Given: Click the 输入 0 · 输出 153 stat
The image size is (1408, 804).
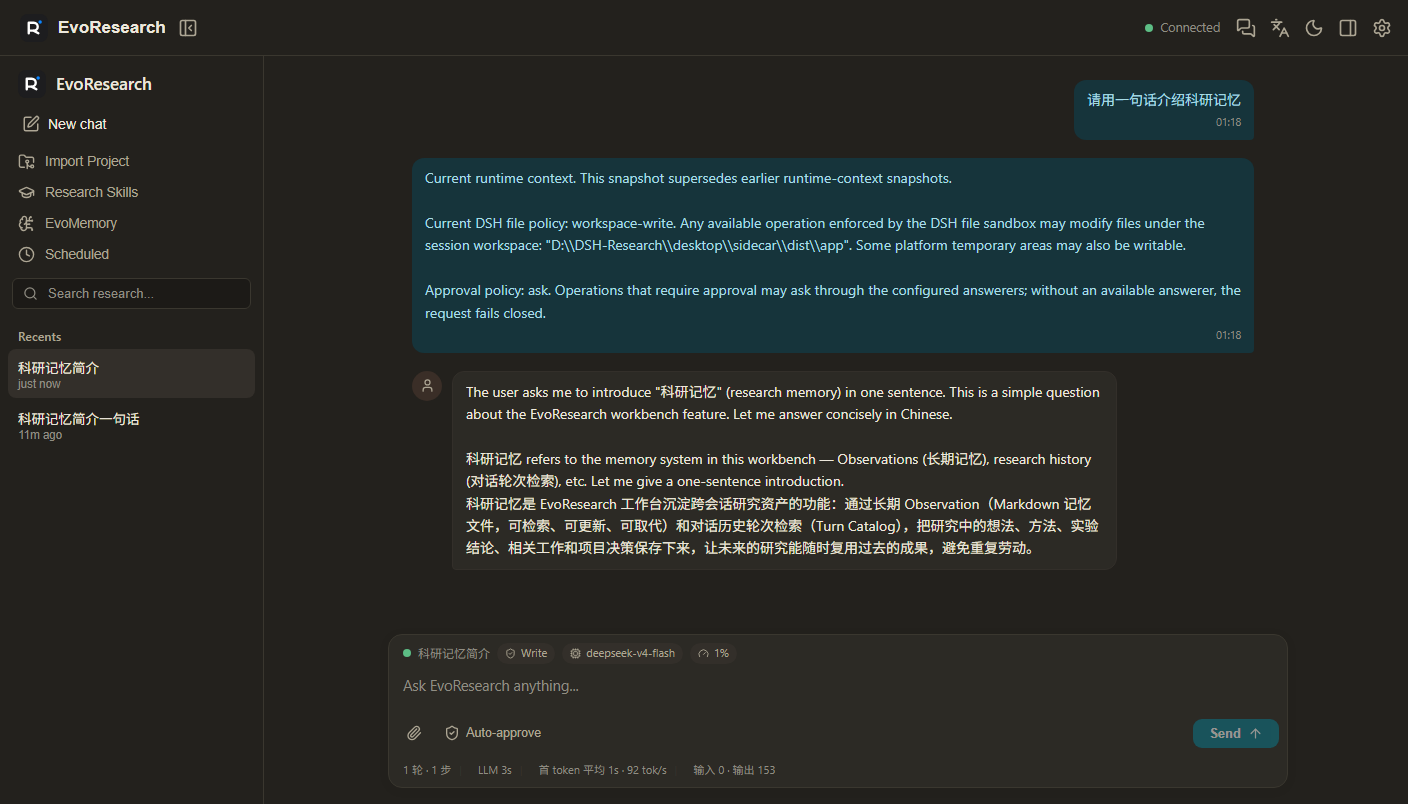Looking at the screenshot, I should [734, 770].
